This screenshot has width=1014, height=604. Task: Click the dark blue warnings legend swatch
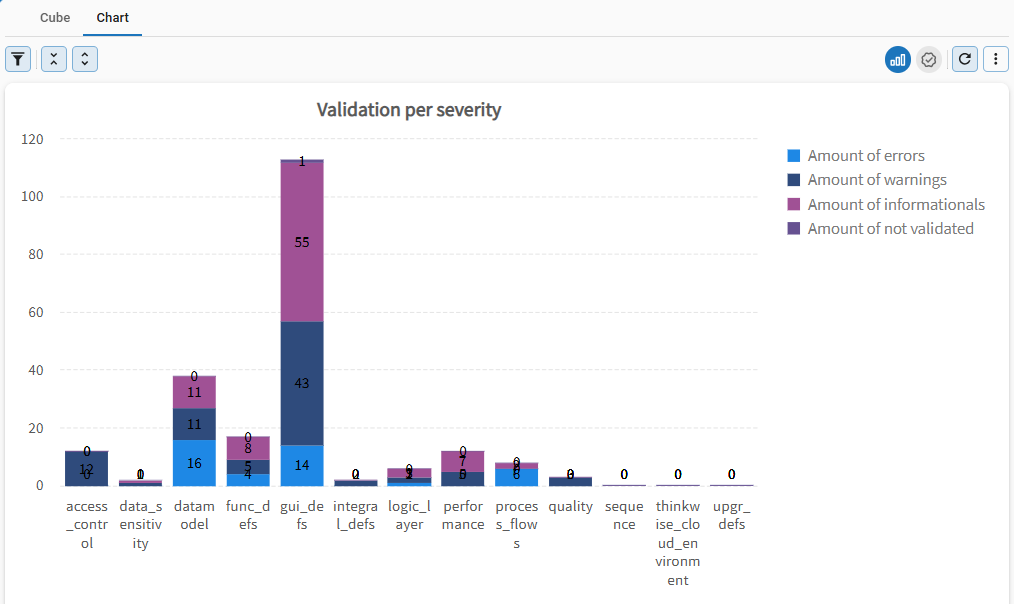(x=793, y=180)
